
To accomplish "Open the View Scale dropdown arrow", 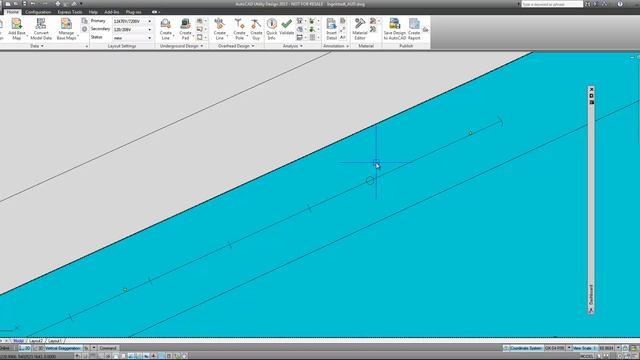I will pos(618,348).
